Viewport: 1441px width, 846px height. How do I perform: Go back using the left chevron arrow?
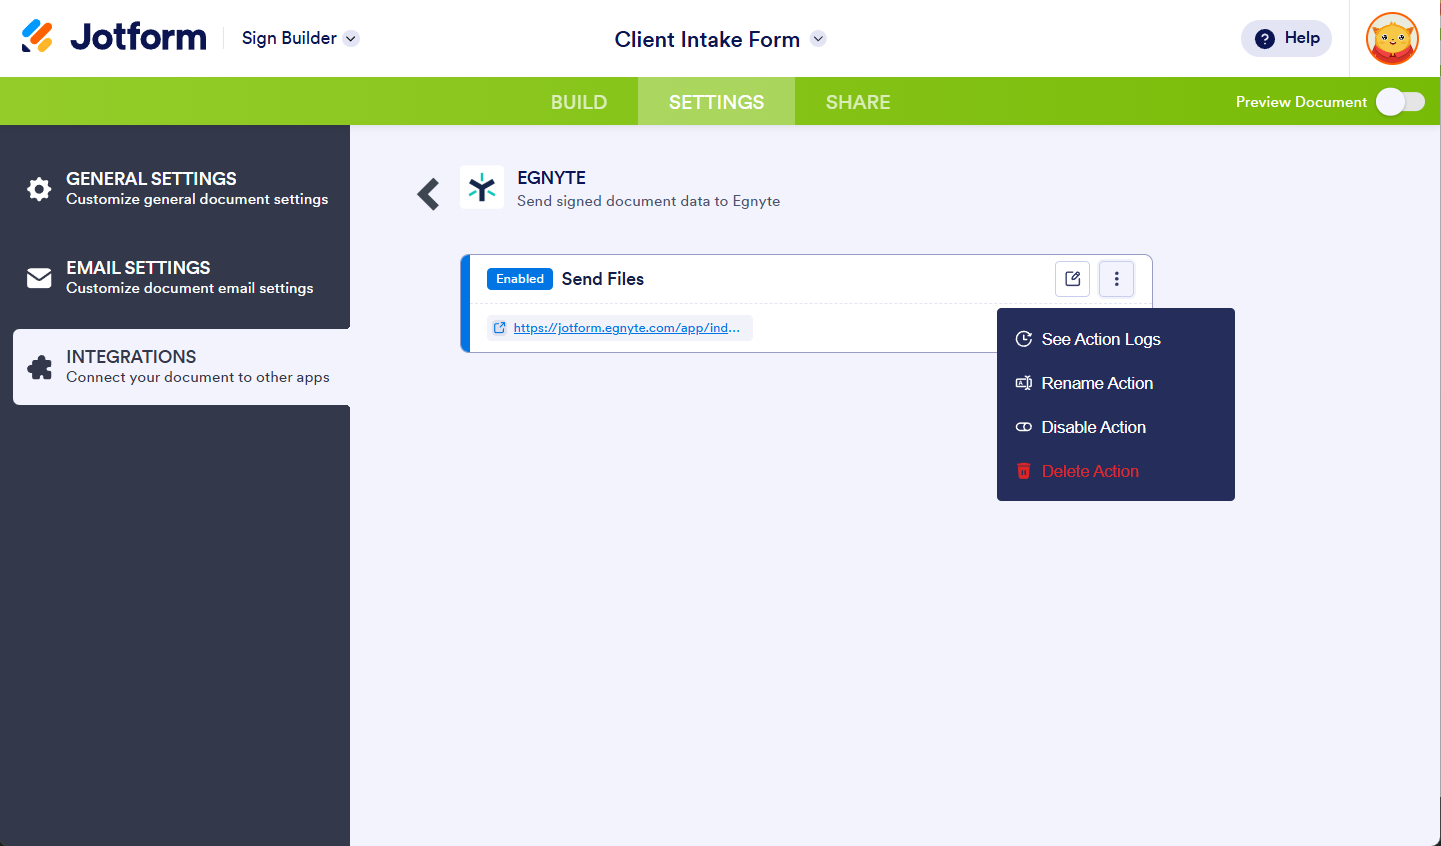(x=428, y=193)
